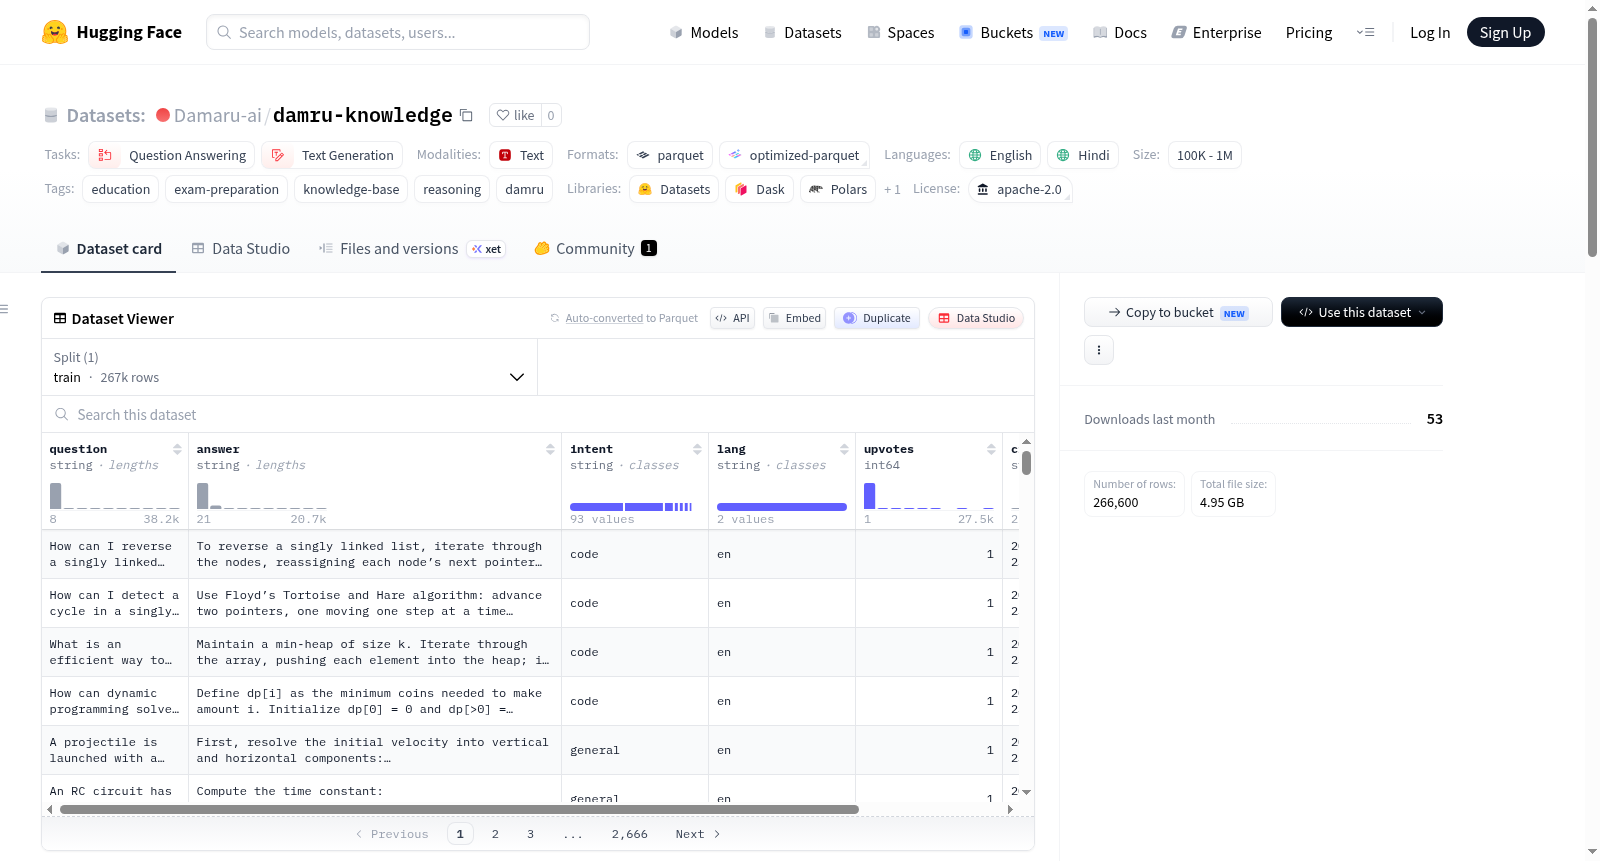
Task: Select the Text modality tag
Action: tap(521, 155)
